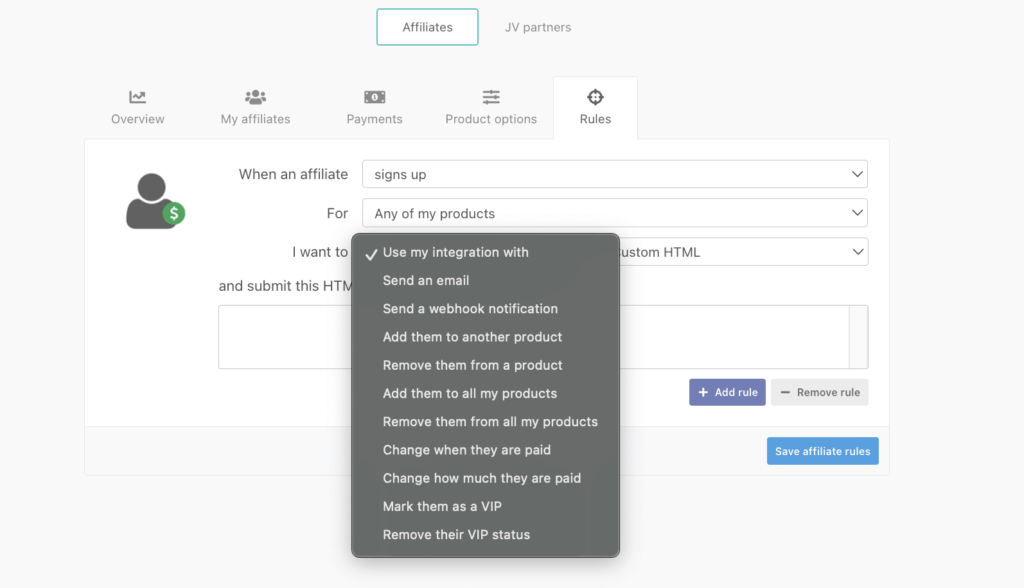
Task: Switch to the Affiliates tab
Action: [427, 27]
